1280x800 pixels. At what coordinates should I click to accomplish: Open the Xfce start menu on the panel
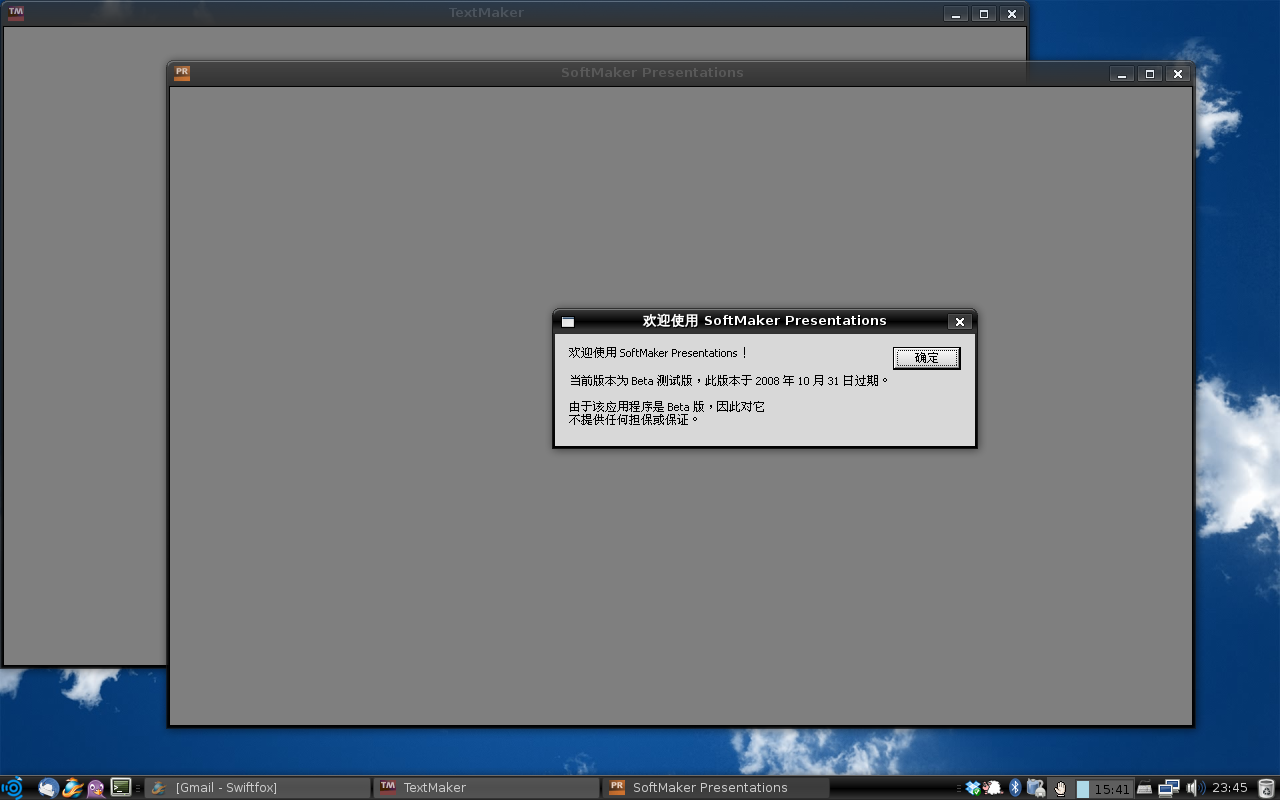[13, 788]
